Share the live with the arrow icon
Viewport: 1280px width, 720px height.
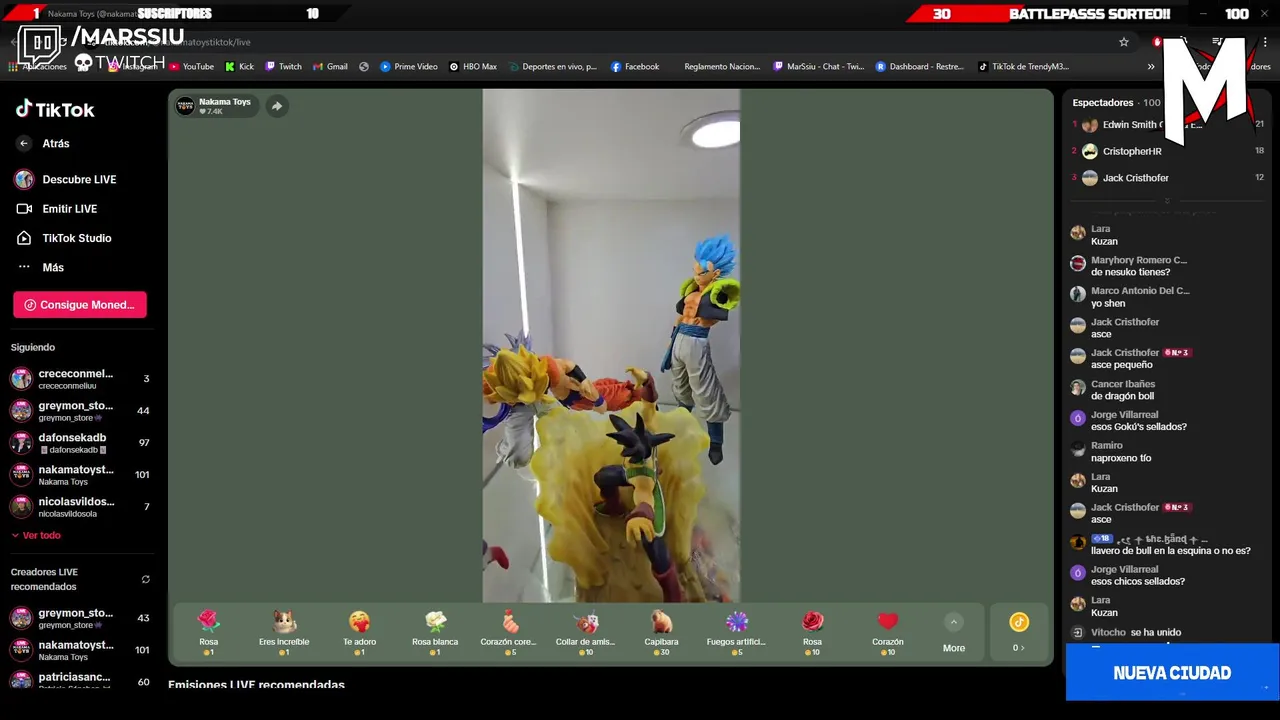(x=277, y=106)
